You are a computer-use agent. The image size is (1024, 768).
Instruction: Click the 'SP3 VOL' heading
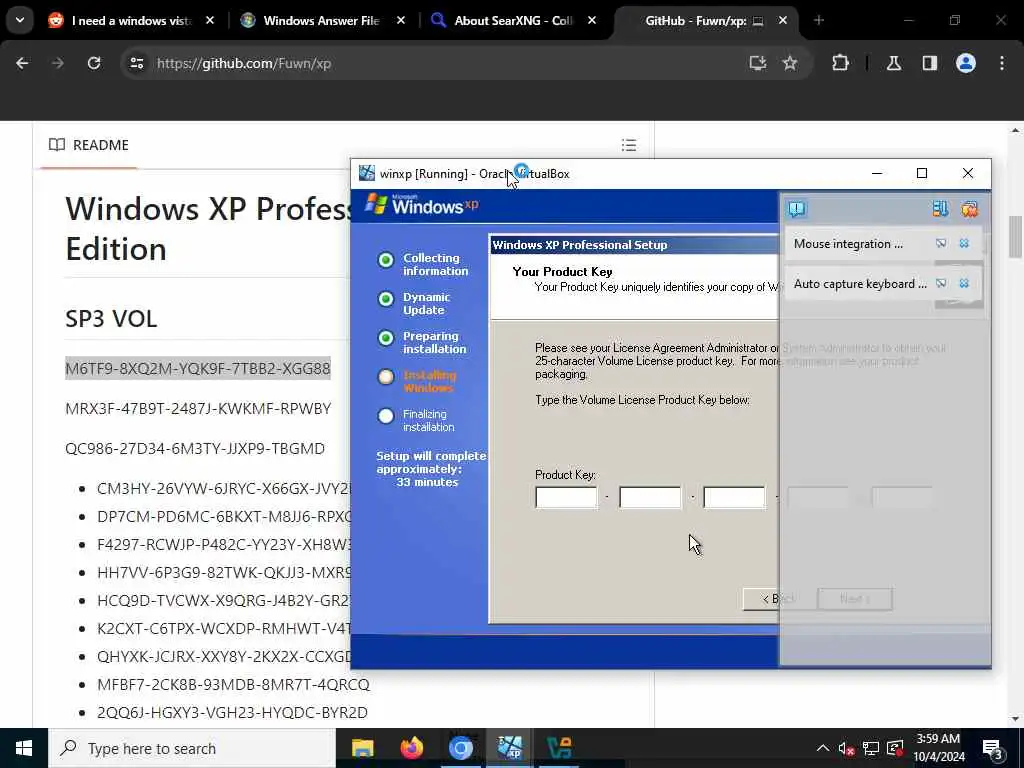click(111, 319)
